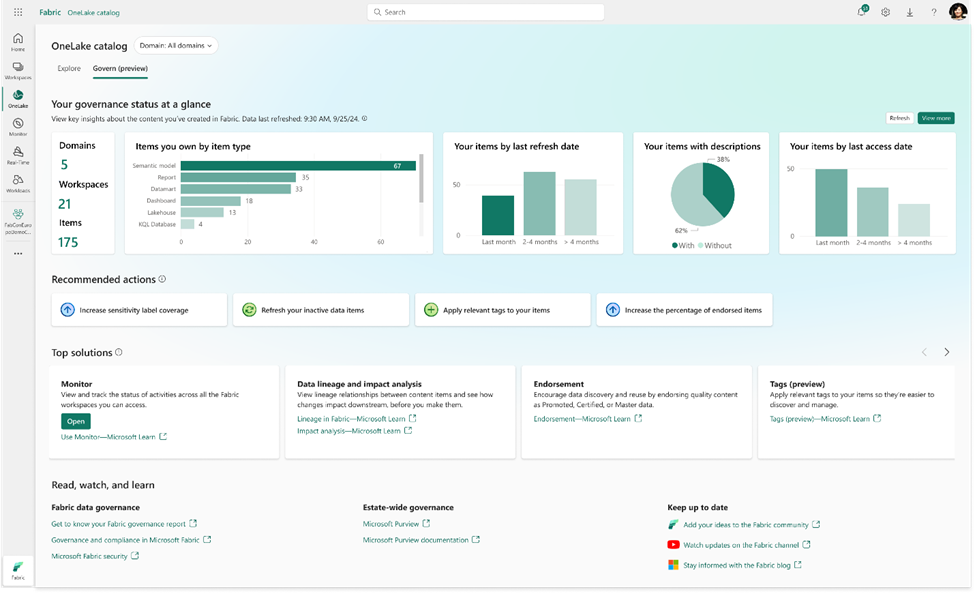Image resolution: width=975 pixels, height=594 pixels.
Task: Click the Refresh button
Action: click(899, 118)
